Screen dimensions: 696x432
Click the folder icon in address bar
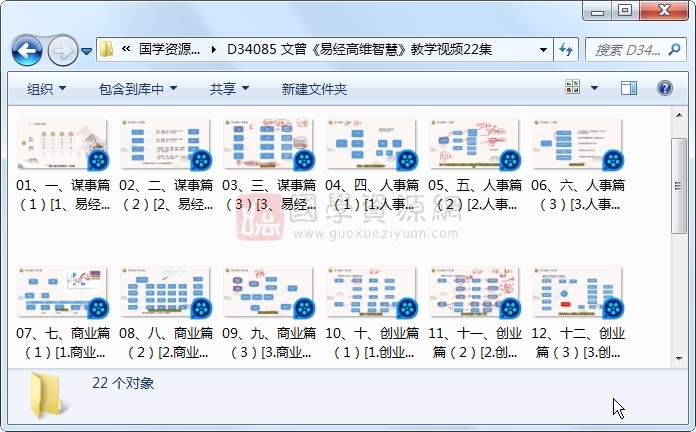tap(107, 49)
